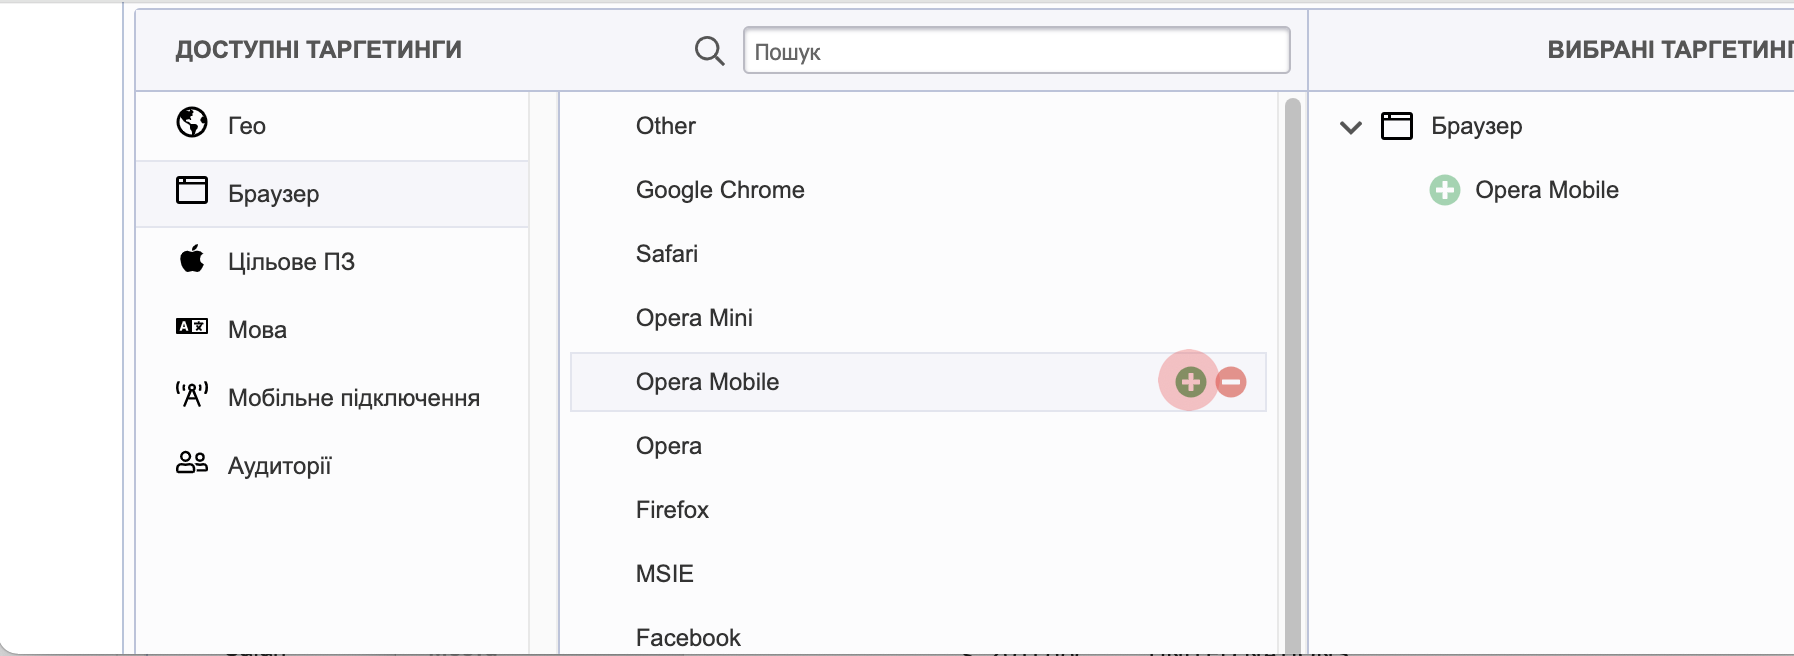Click the Пошук search input field
The height and width of the screenshot is (656, 1794).
[x=1016, y=51]
